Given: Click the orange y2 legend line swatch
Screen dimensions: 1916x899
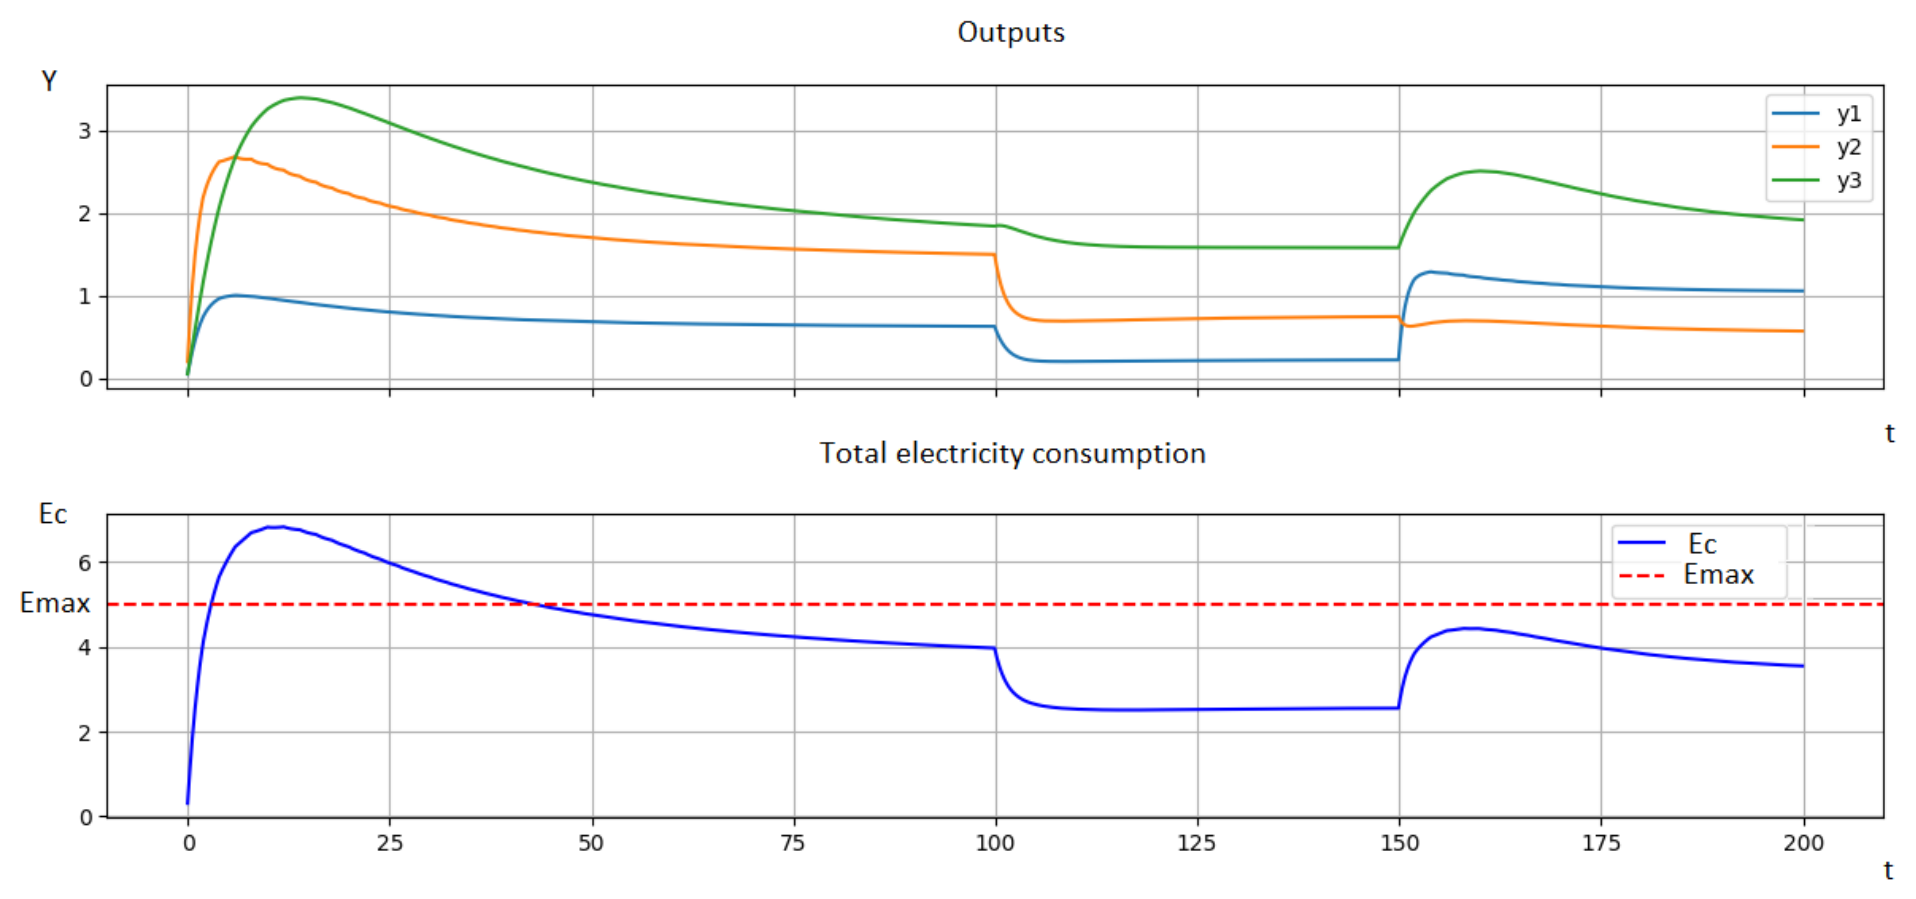Looking at the screenshot, I should 1795,147.
